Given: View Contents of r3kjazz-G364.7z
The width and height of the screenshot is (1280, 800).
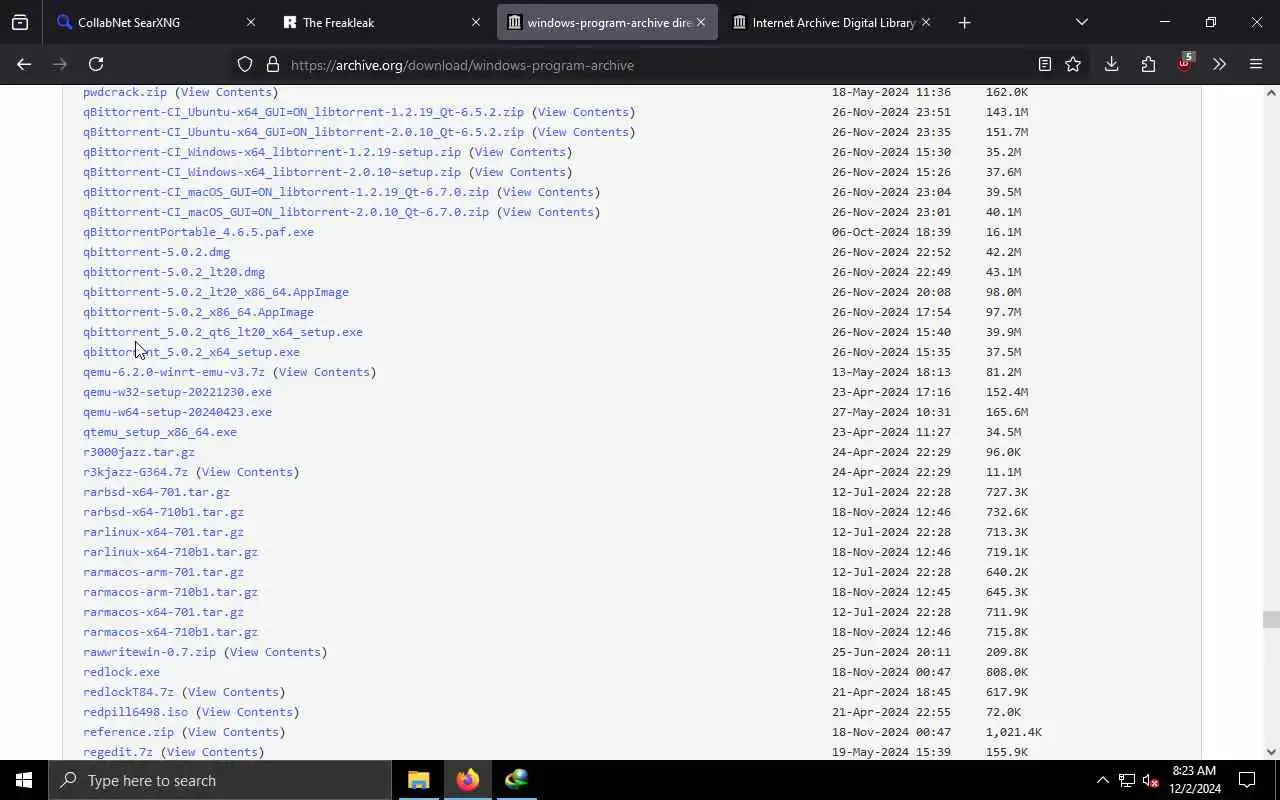Looking at the screenshot, I should pos(247,472).
